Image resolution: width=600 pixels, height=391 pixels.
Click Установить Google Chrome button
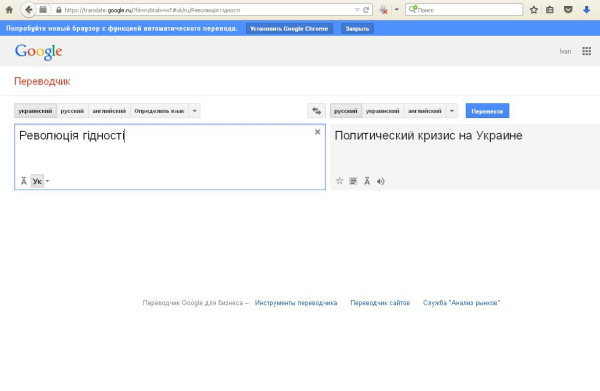coord(289,29)
